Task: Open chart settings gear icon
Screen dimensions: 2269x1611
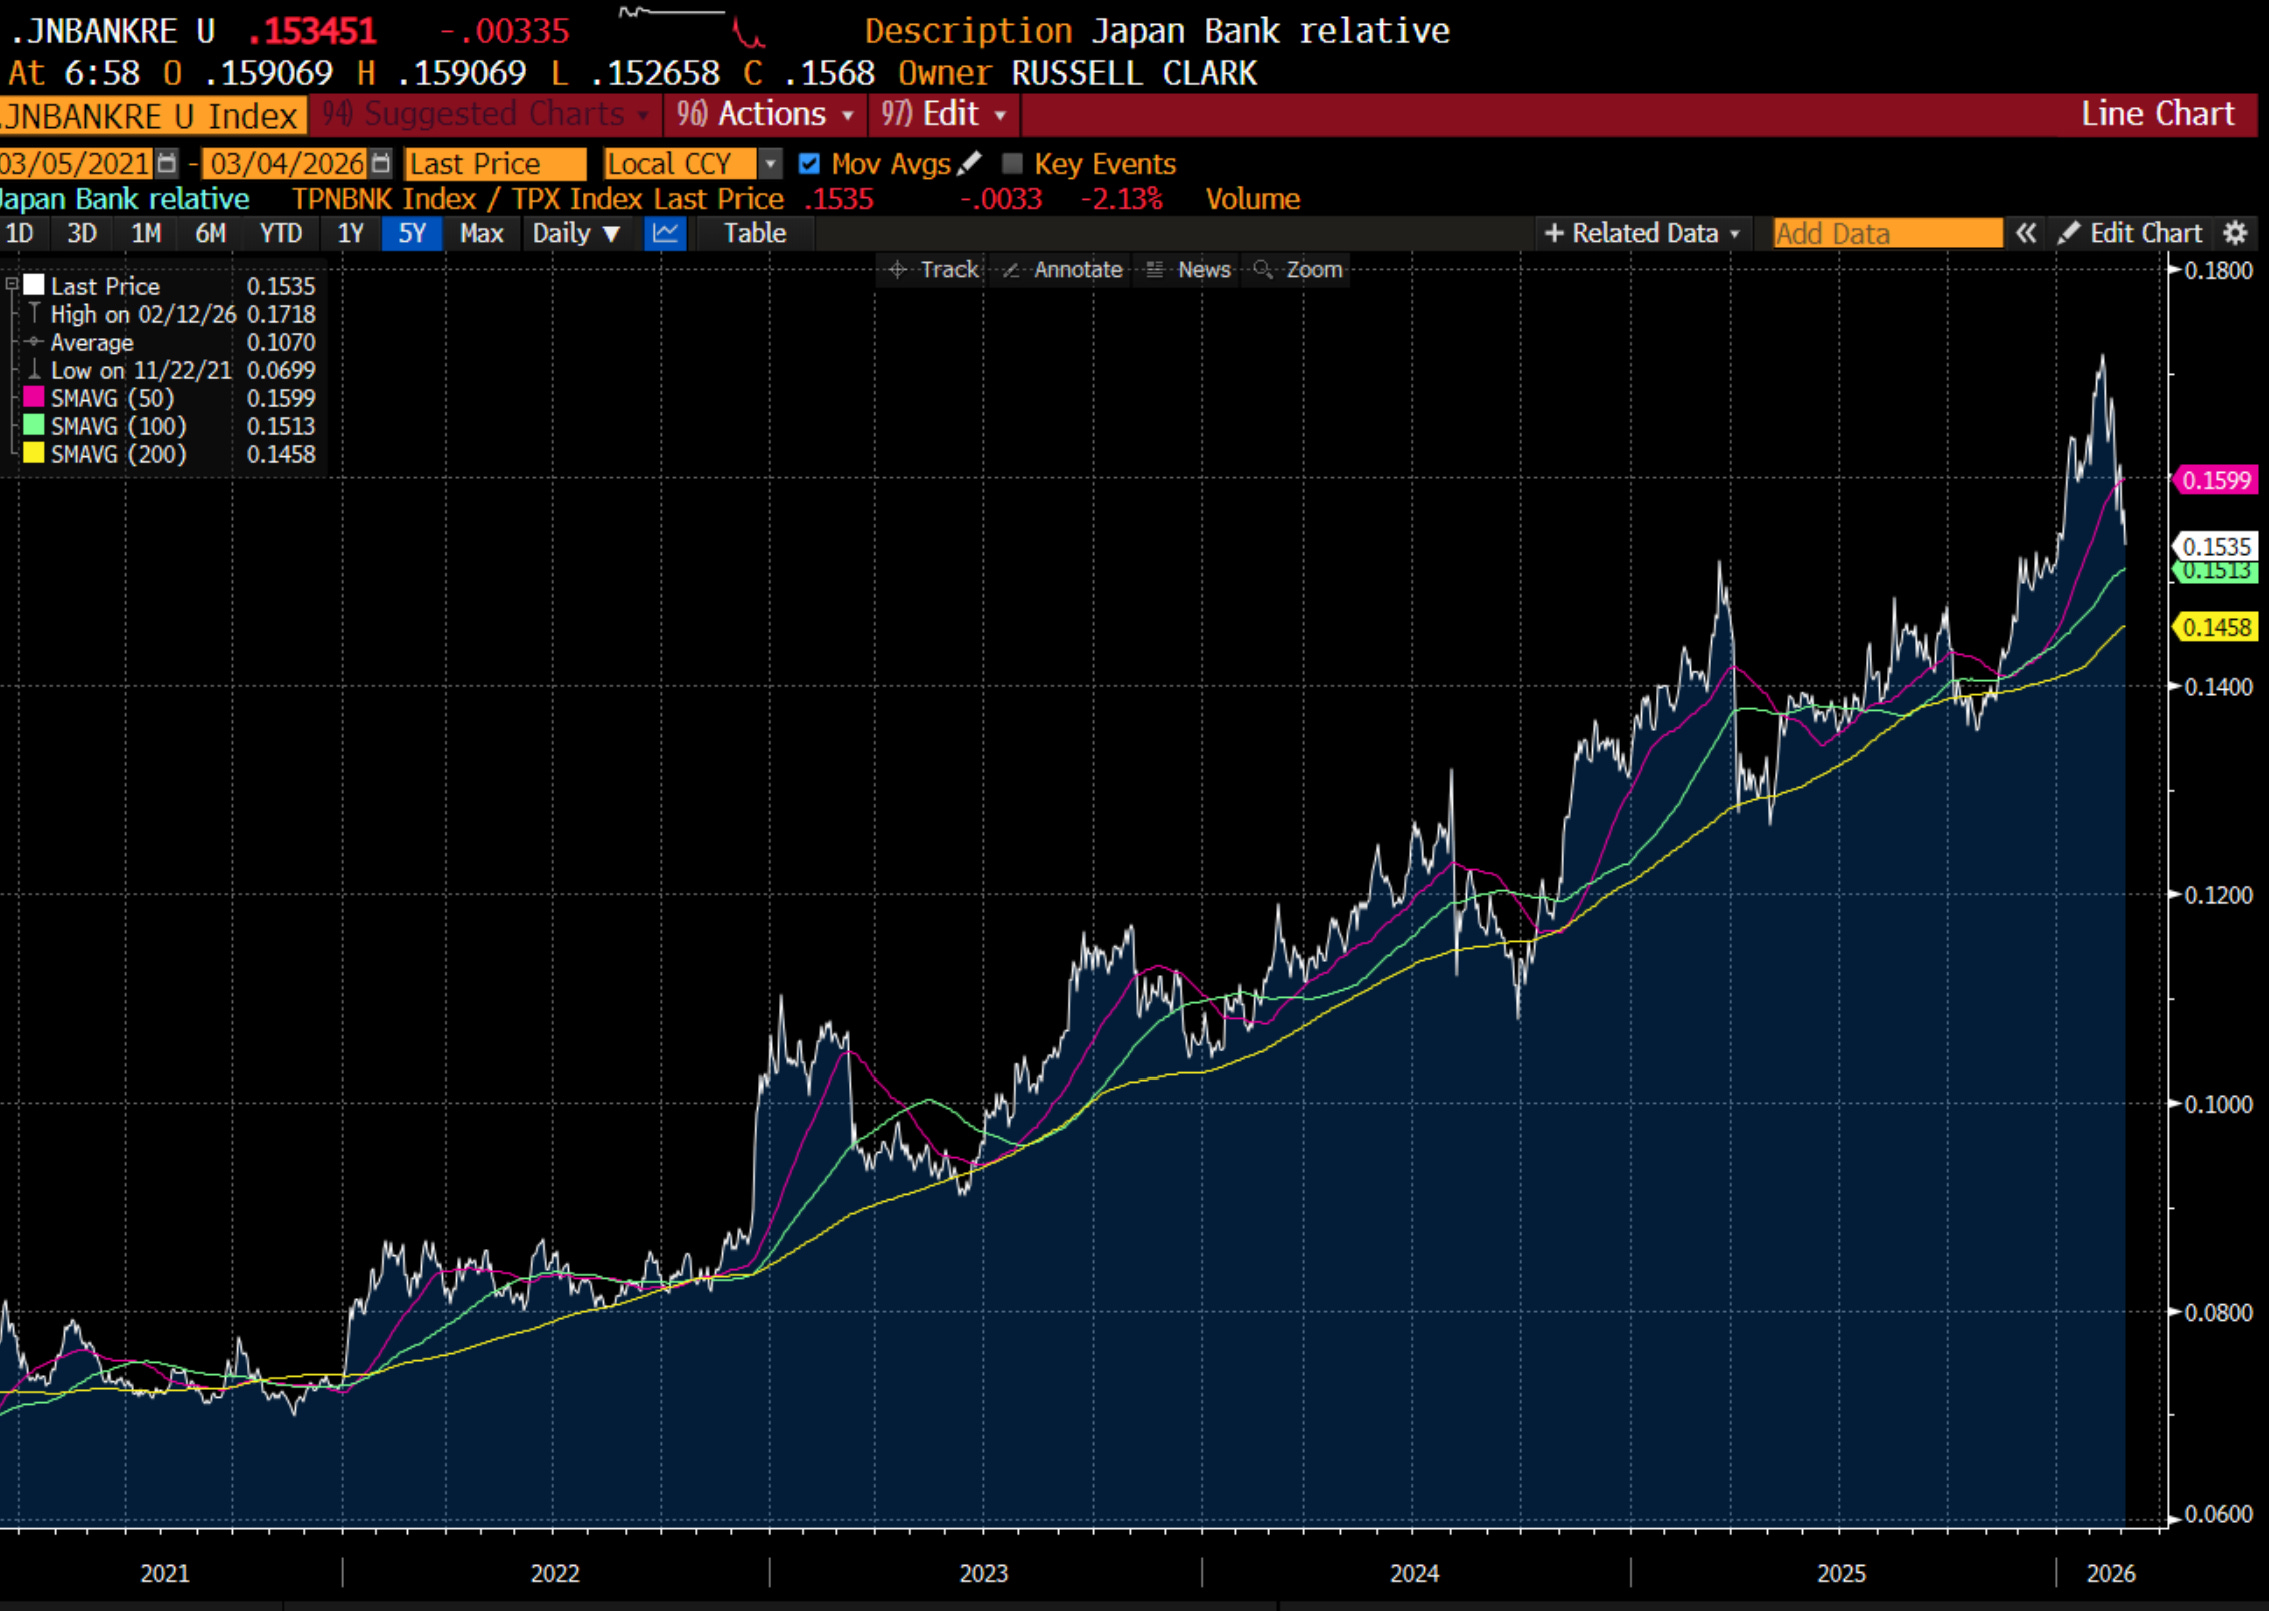Action: 2236,234
